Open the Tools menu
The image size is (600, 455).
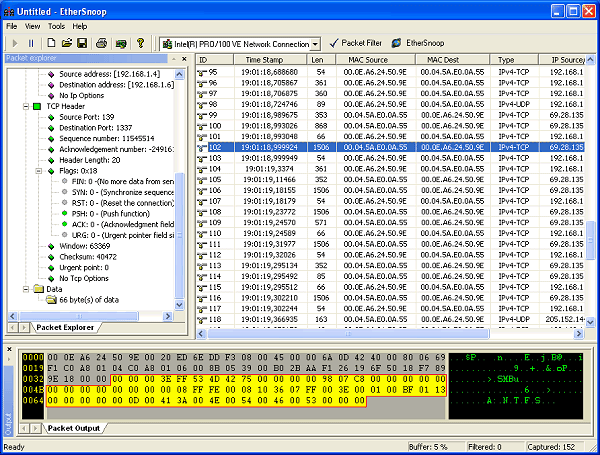pos(56,25)
